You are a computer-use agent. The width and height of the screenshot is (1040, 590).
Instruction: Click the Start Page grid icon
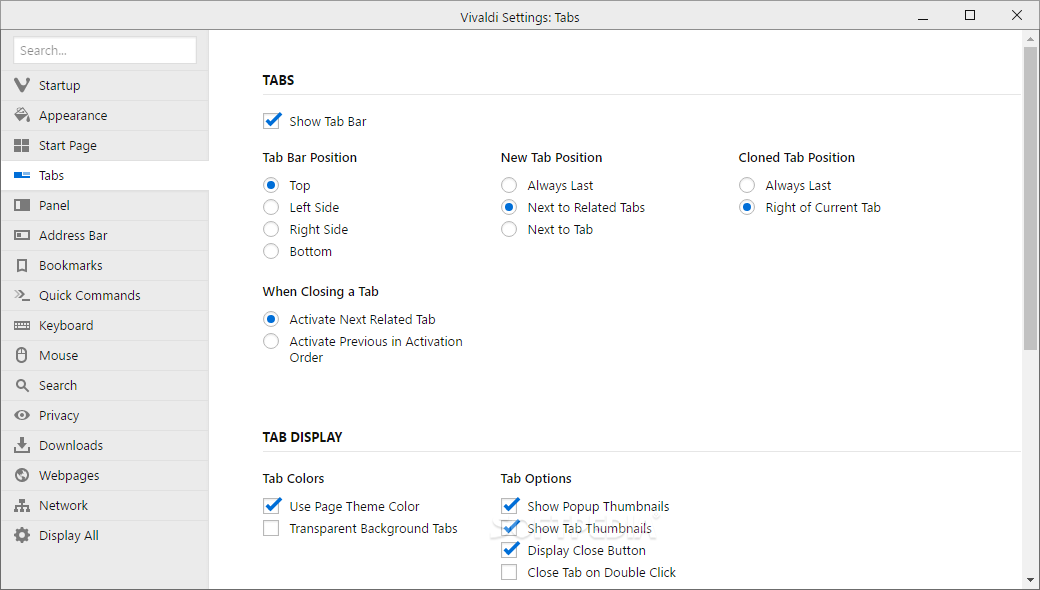coord(22,145)
